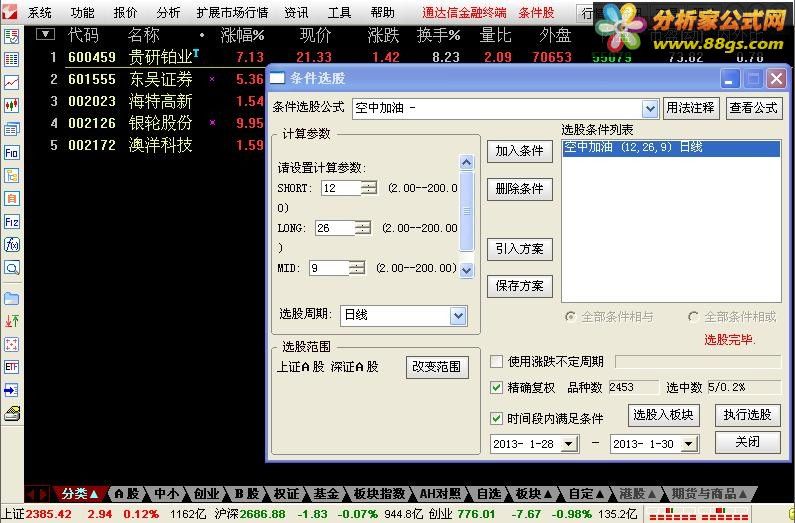Open the 系统 menu
This screenshot has width=795, height=523.
click(x=40, y=13)
